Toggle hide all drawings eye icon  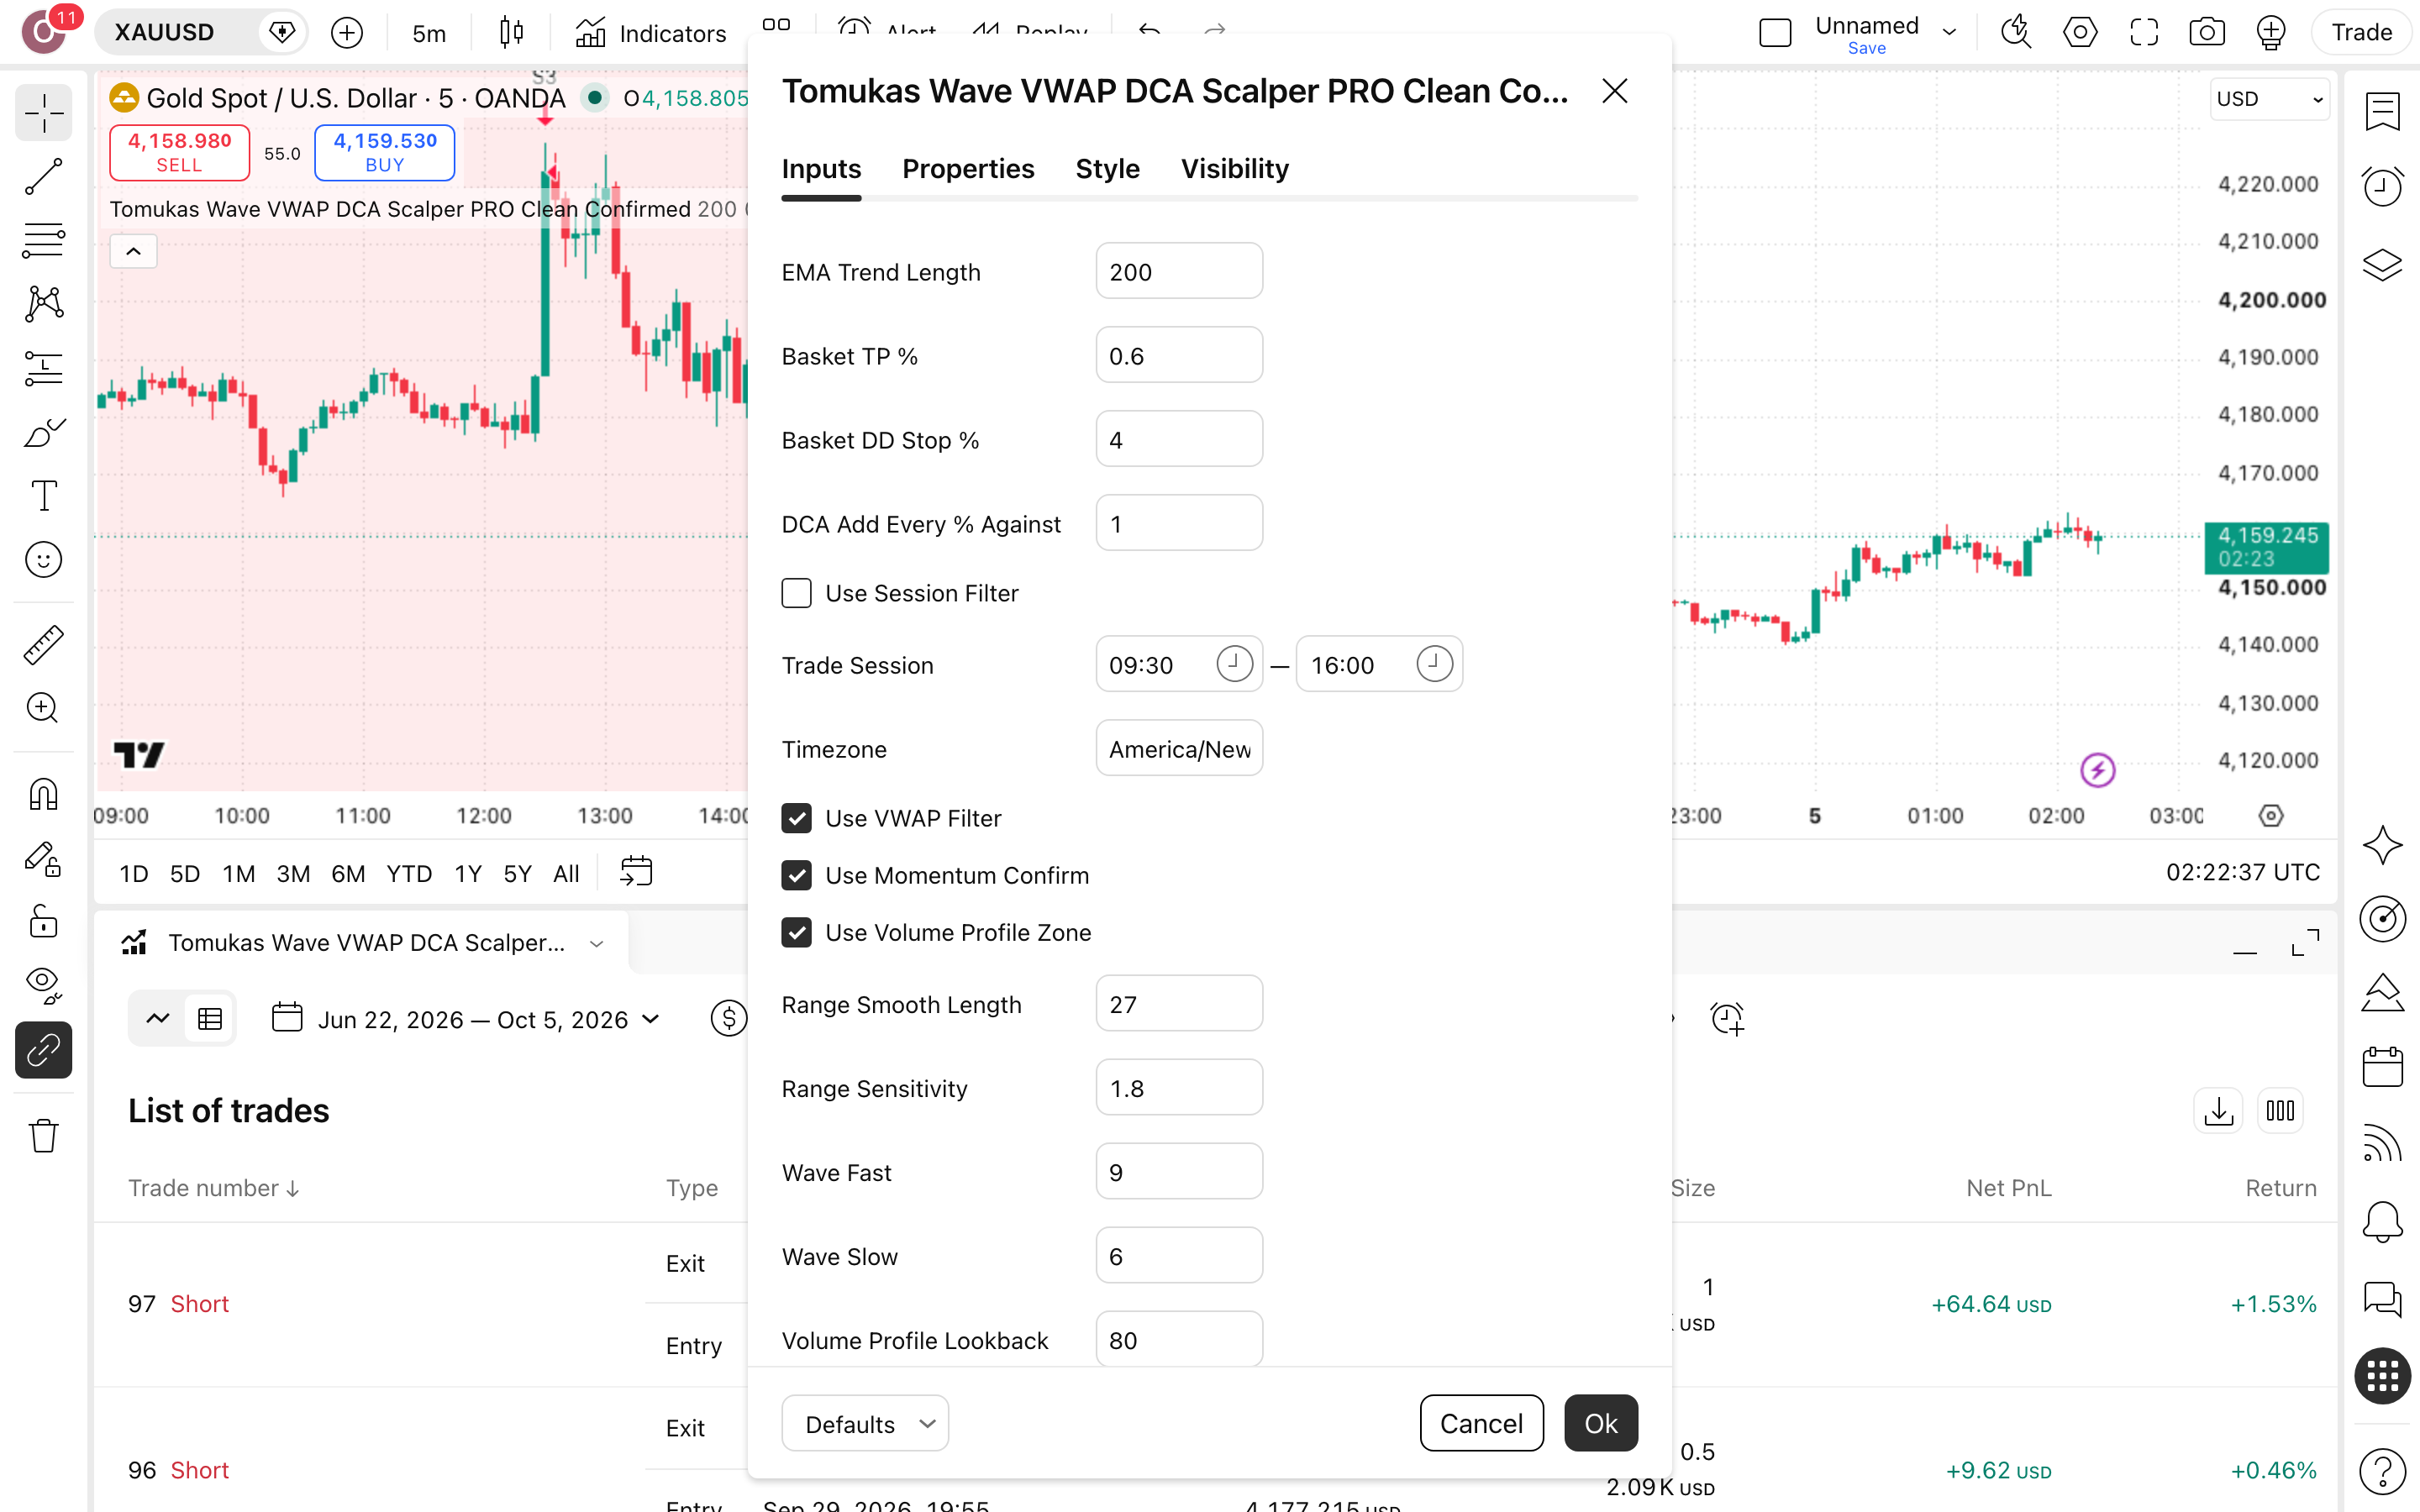pos(43,985)
